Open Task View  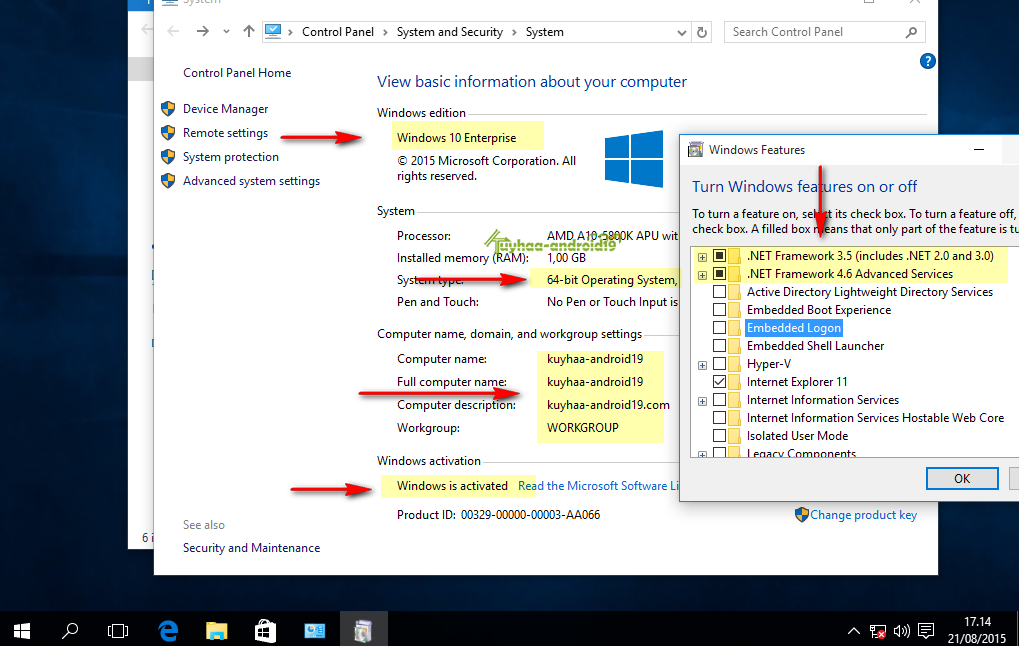click(118, 630)
